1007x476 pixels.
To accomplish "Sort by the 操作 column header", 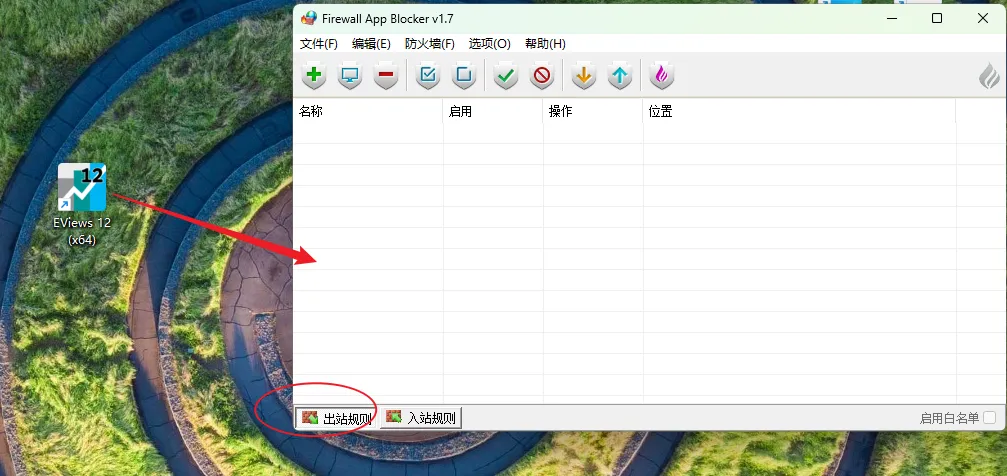I will (593, 112).
